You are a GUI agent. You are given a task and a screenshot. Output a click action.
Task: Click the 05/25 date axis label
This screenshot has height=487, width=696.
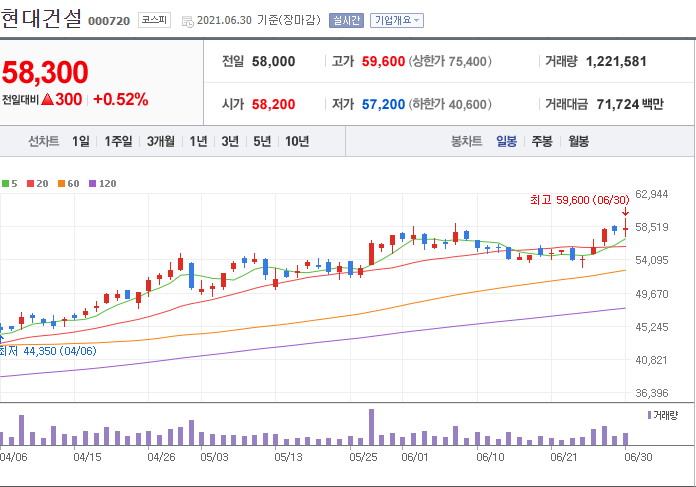(363, 457)
